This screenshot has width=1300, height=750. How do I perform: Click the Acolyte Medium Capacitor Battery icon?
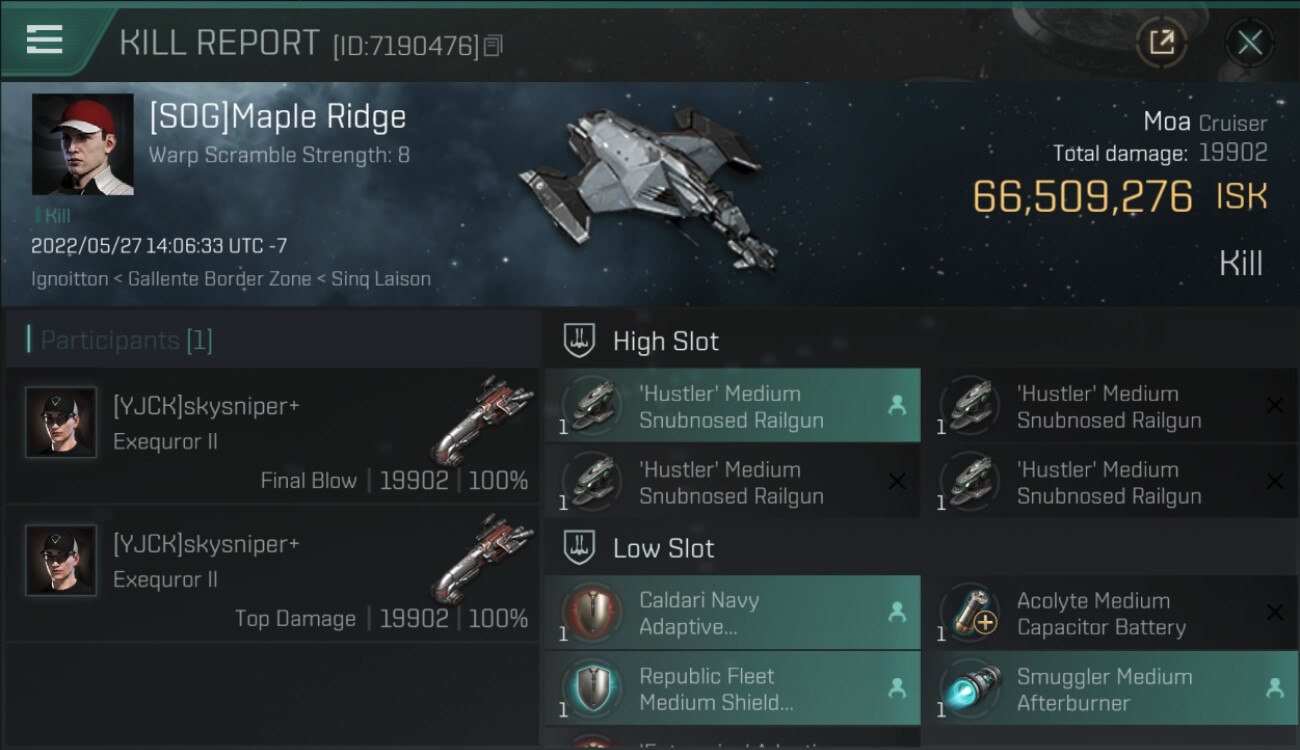tap(969, 613)
